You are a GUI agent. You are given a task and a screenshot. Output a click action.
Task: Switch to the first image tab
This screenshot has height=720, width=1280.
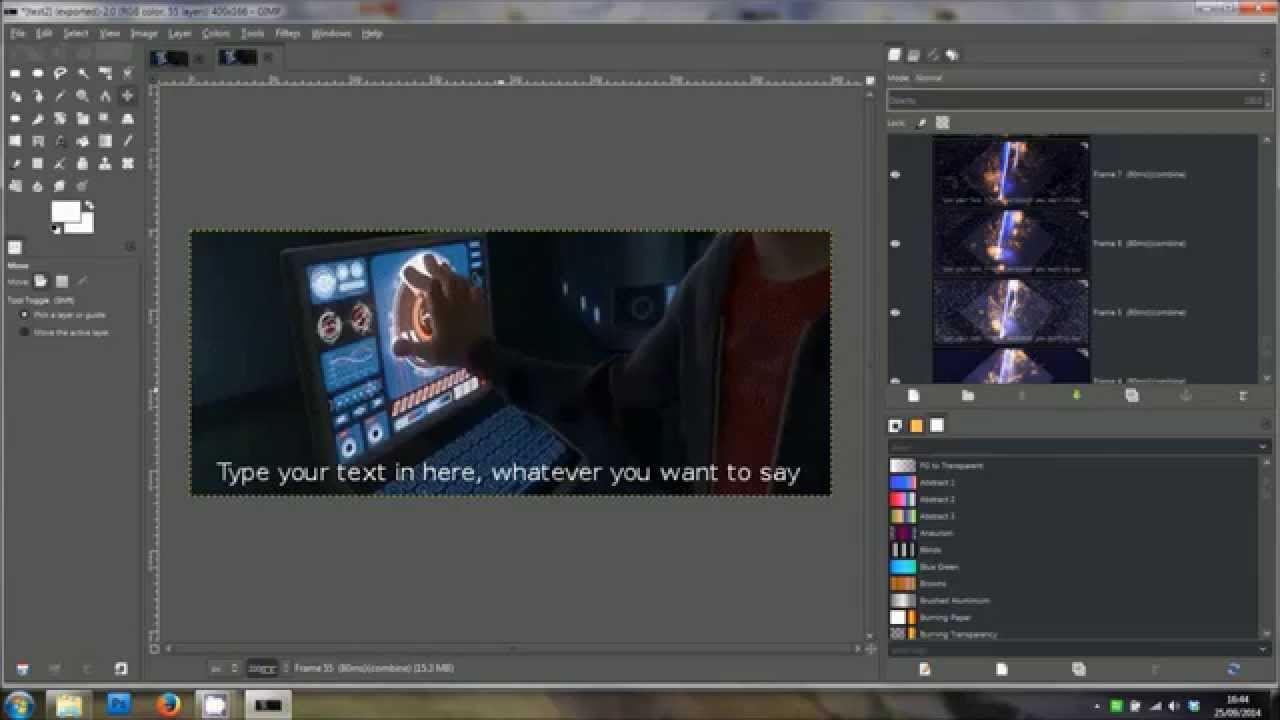(170, 58)
